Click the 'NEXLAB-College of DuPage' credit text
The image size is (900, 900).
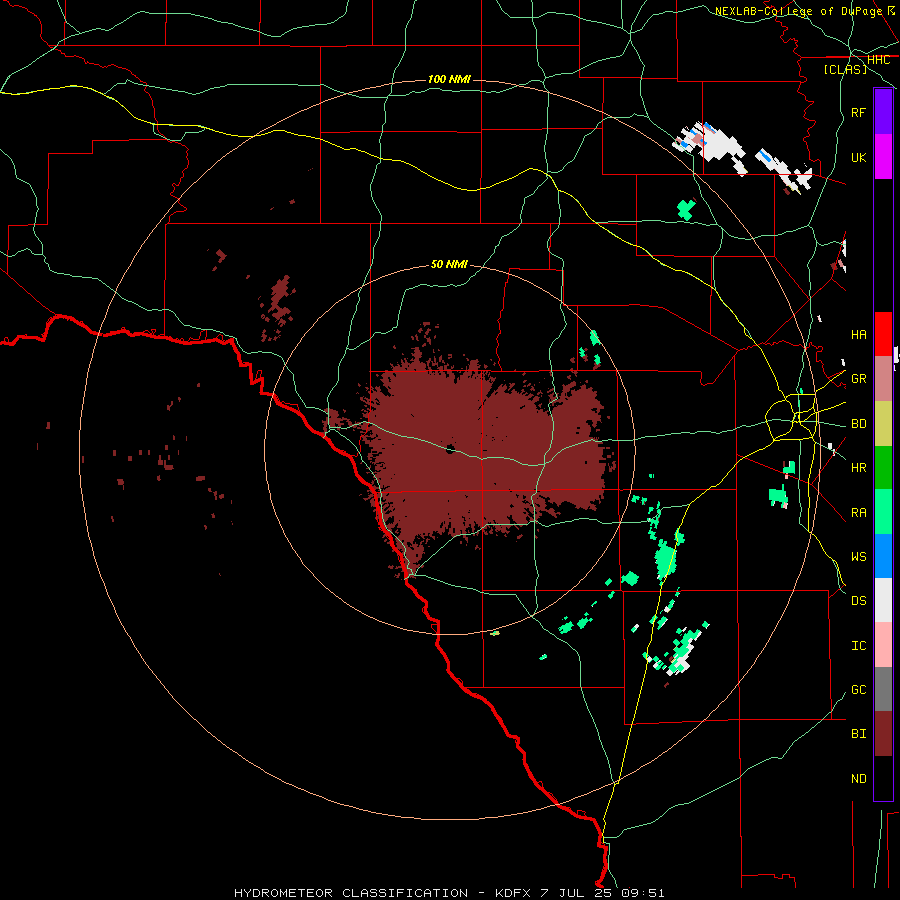pyautogui.click(x=798, y=11)
